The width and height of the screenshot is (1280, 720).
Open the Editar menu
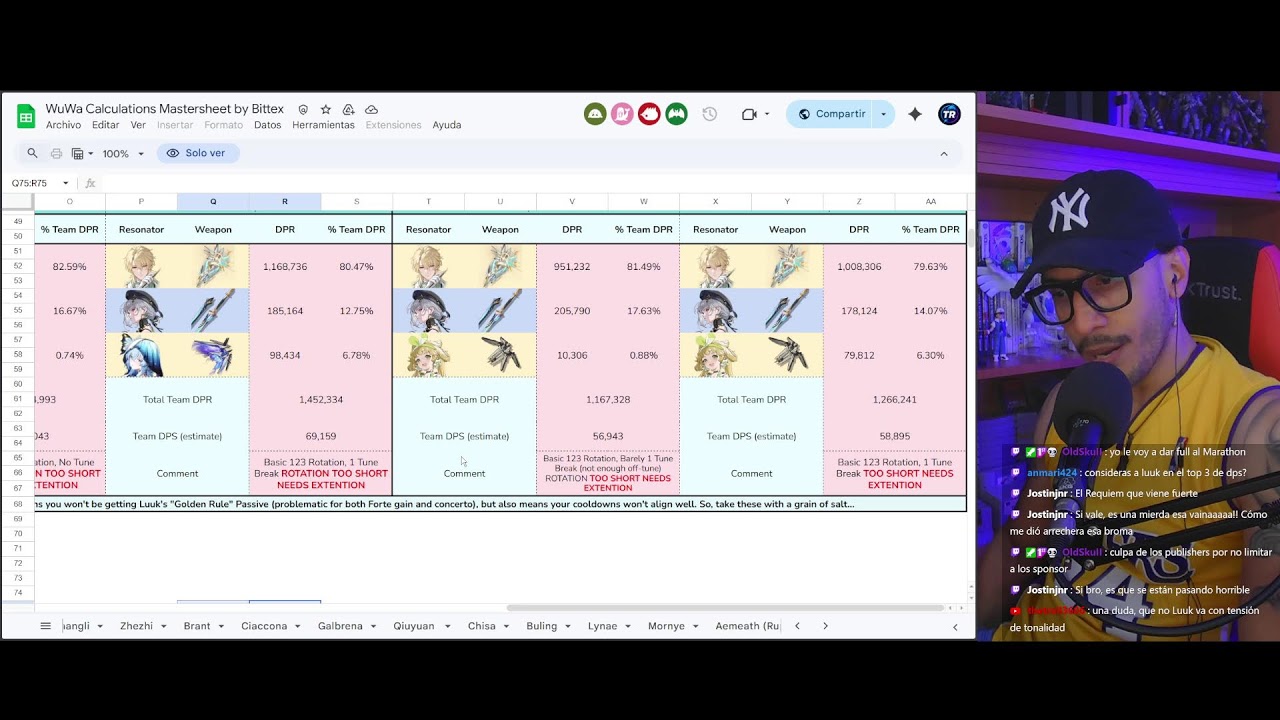(x=105, y=125)
